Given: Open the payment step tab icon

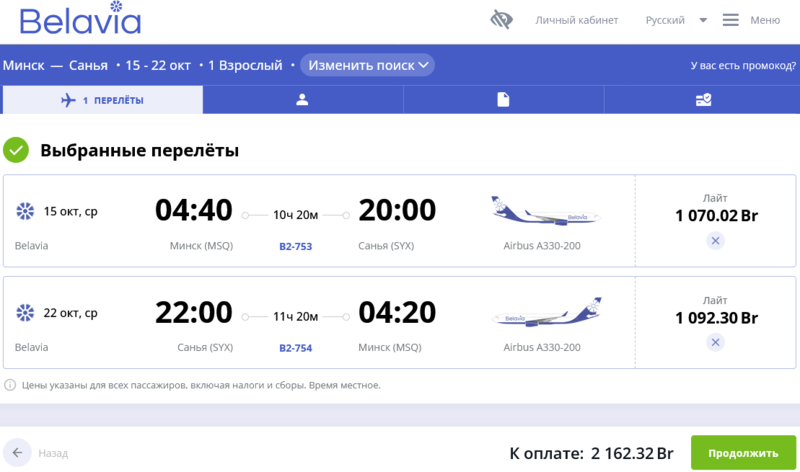Looking at the screenshot, I should [704, 100].
